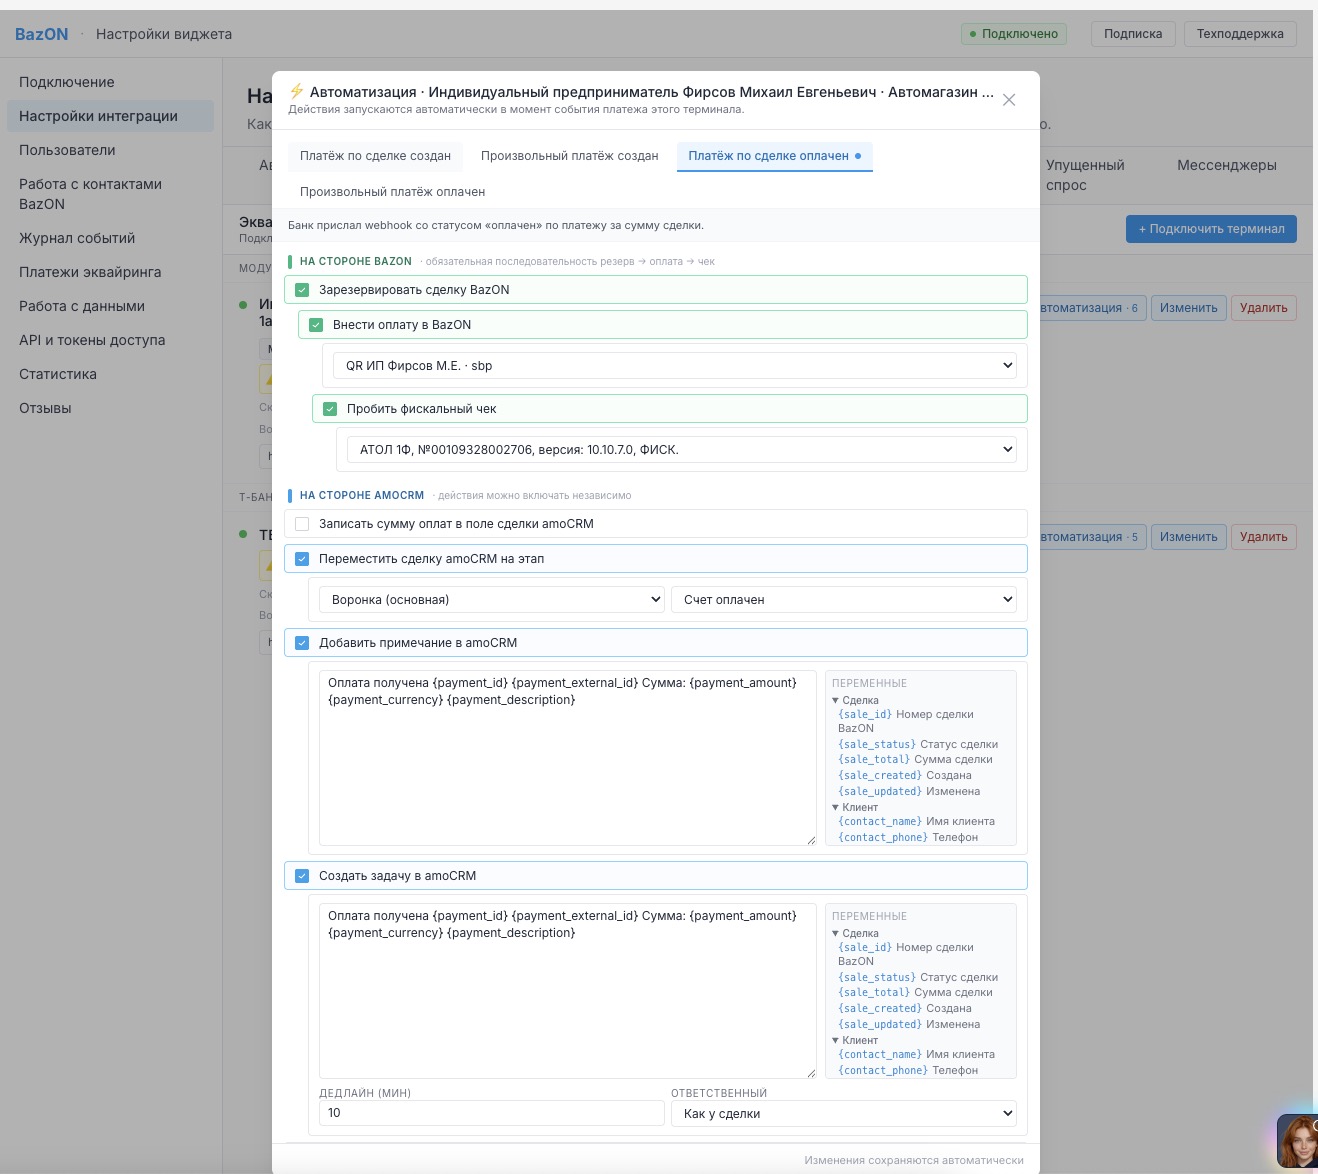
Task: Click Изменить for the first terminal
Action: pyautogui.click(x=1188, y=308)
